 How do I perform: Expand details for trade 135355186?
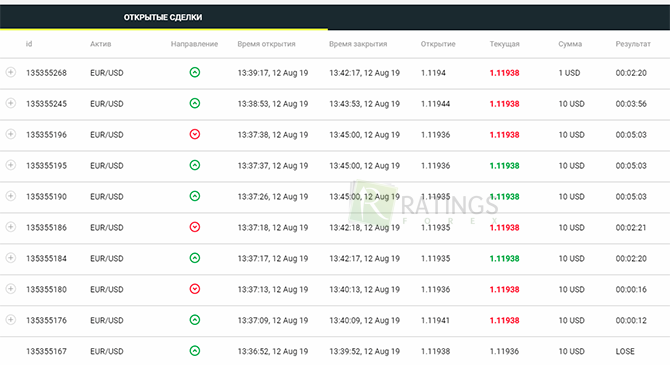(11, 227)
